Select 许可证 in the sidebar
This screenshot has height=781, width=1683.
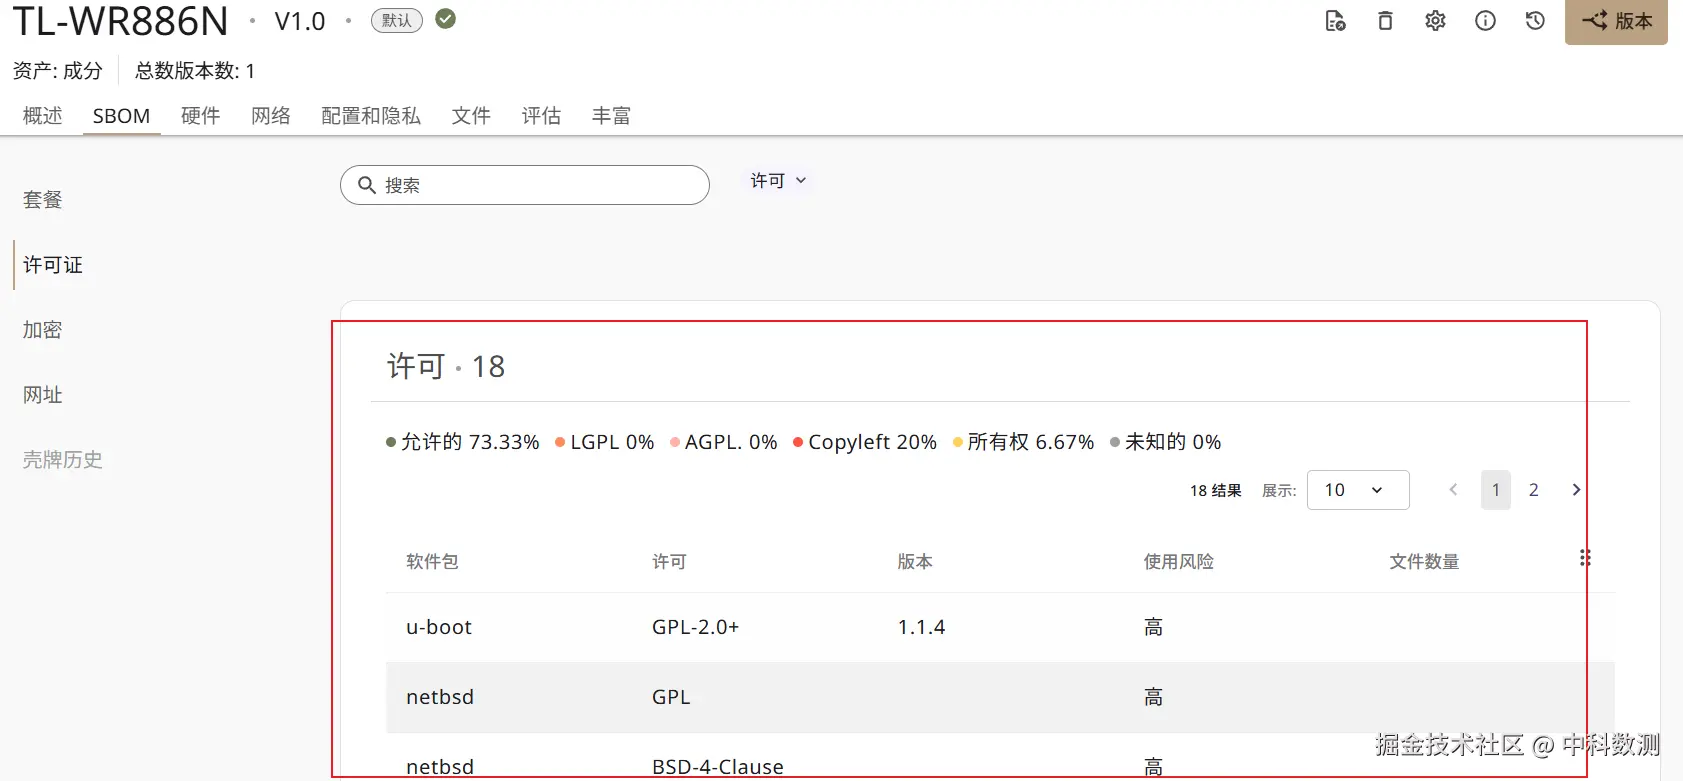53,265
